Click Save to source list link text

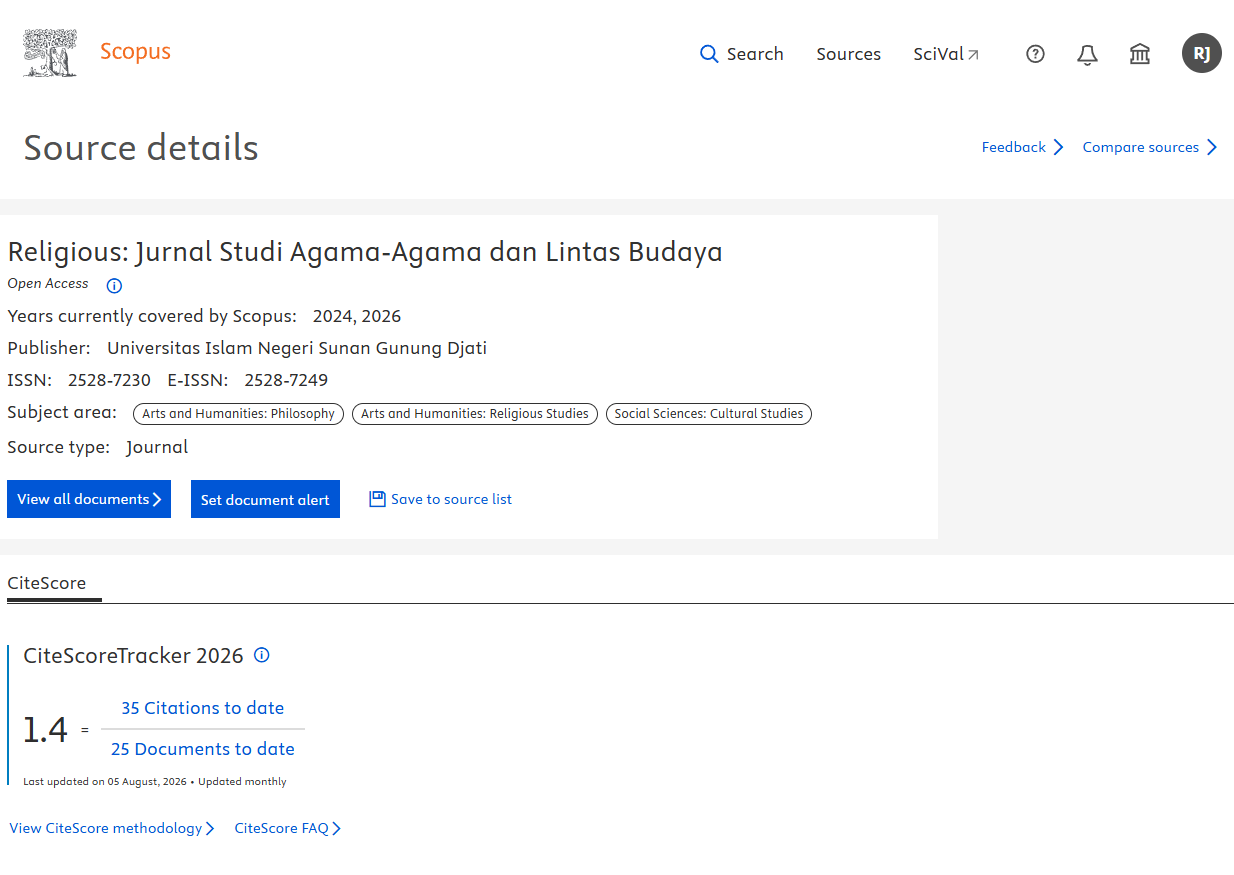[x=451, y=499]
